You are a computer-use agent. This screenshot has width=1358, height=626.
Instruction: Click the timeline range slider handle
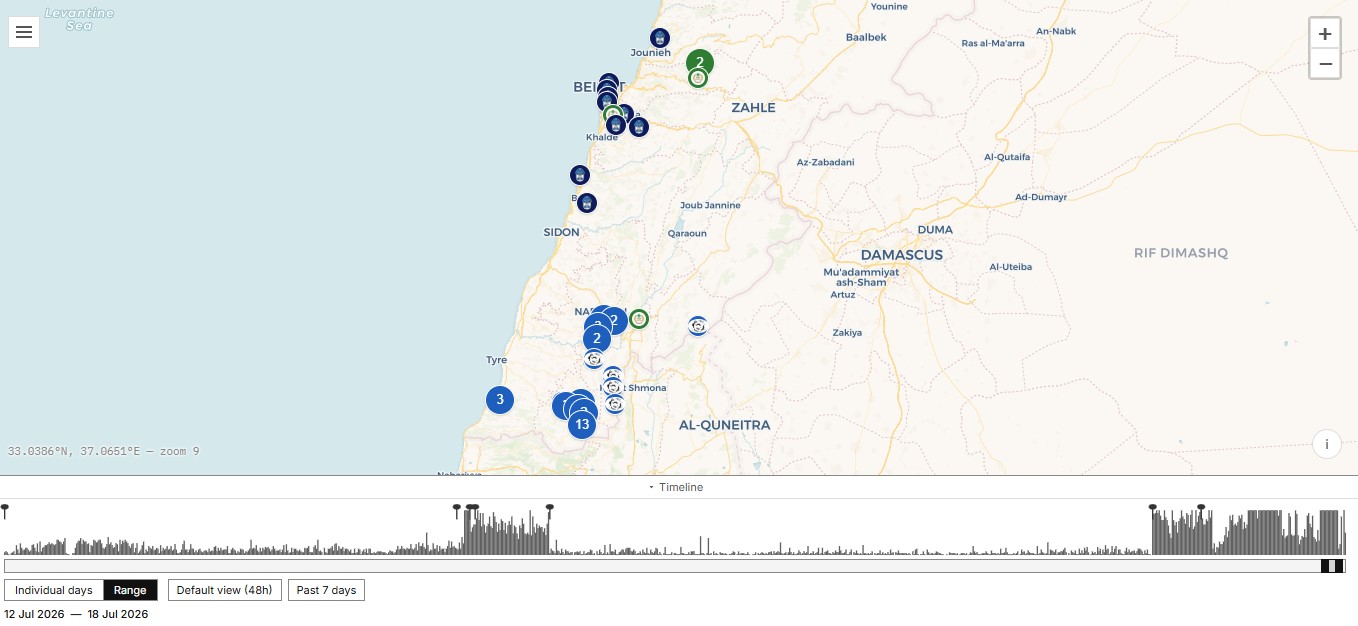click(x=1333, y=566)
